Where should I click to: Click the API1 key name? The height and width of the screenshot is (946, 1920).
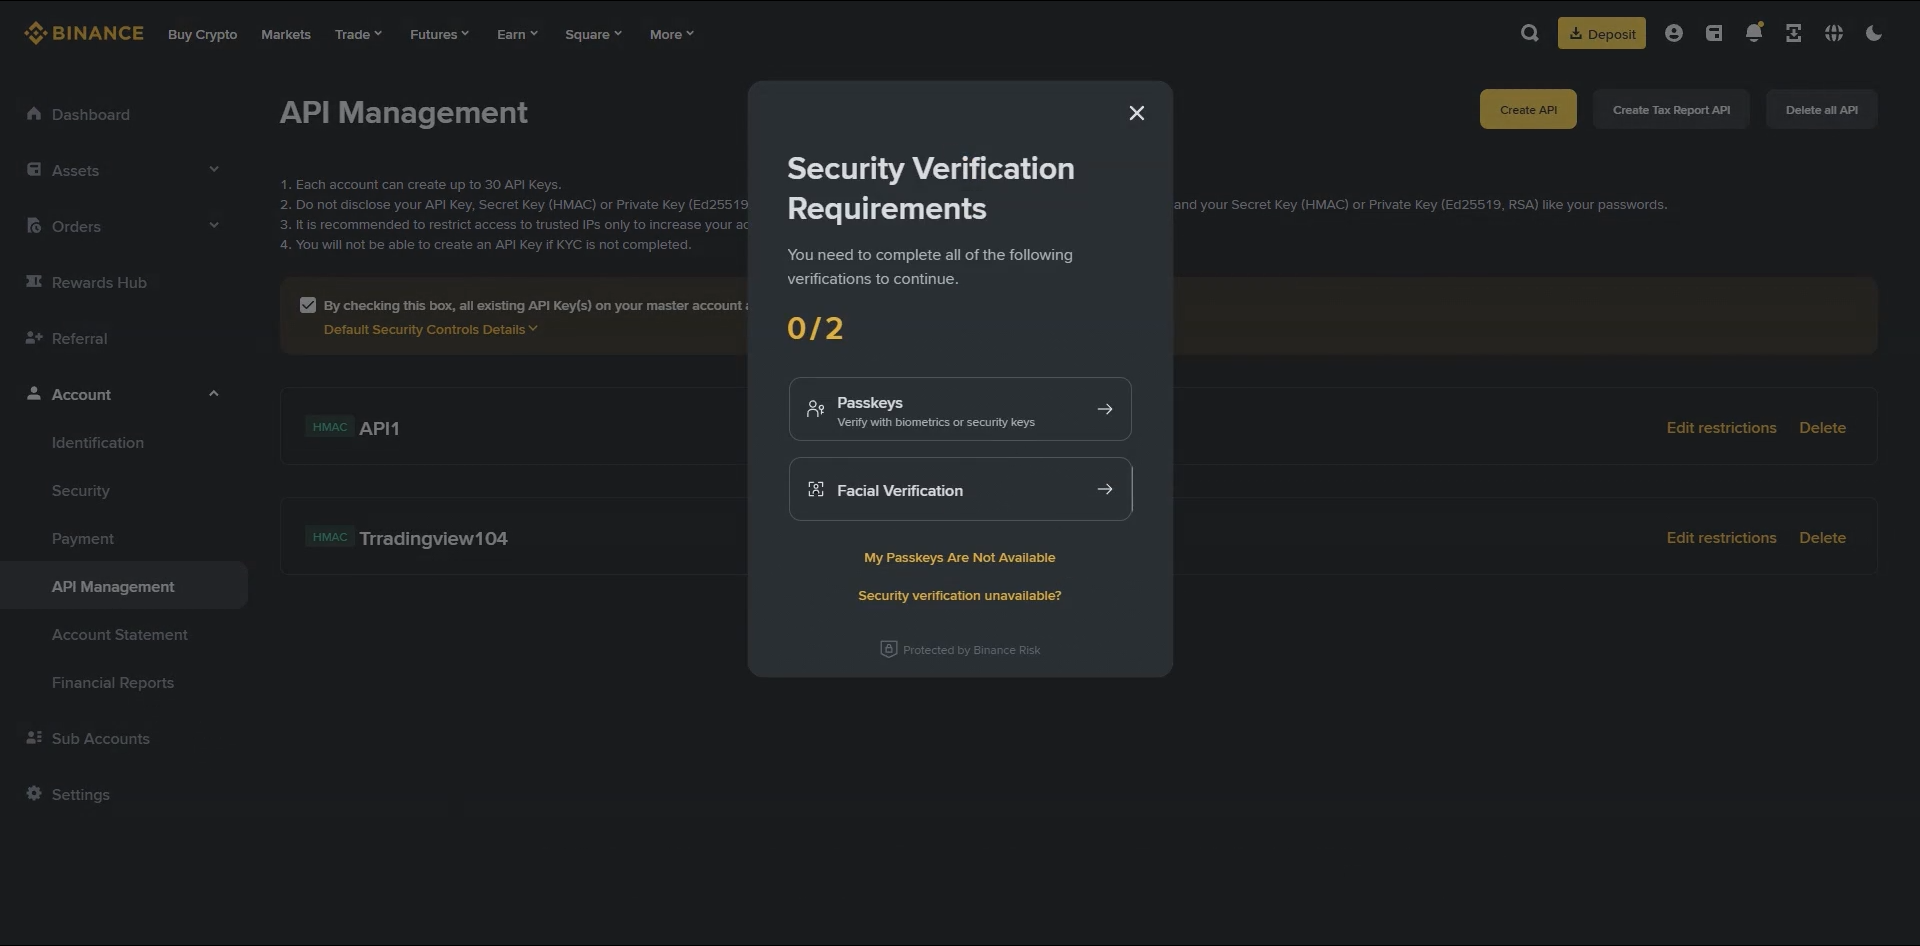379,428
